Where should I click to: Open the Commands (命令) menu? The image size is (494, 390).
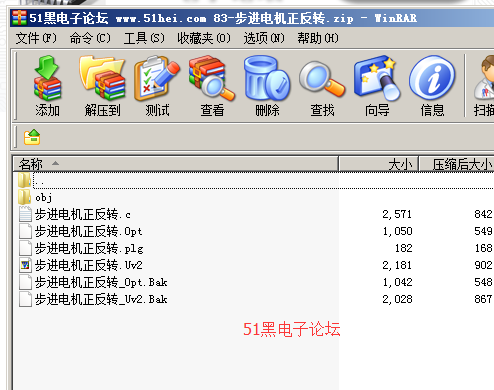click(90, 38)
